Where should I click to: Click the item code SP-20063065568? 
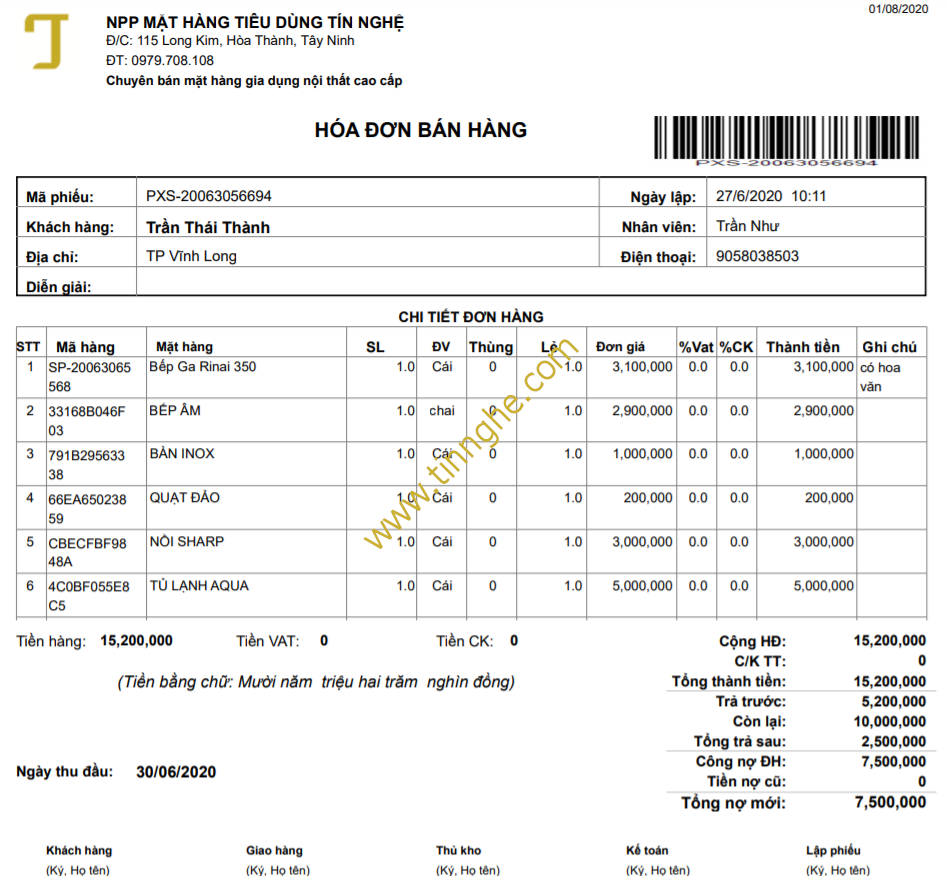click(89, 377)
